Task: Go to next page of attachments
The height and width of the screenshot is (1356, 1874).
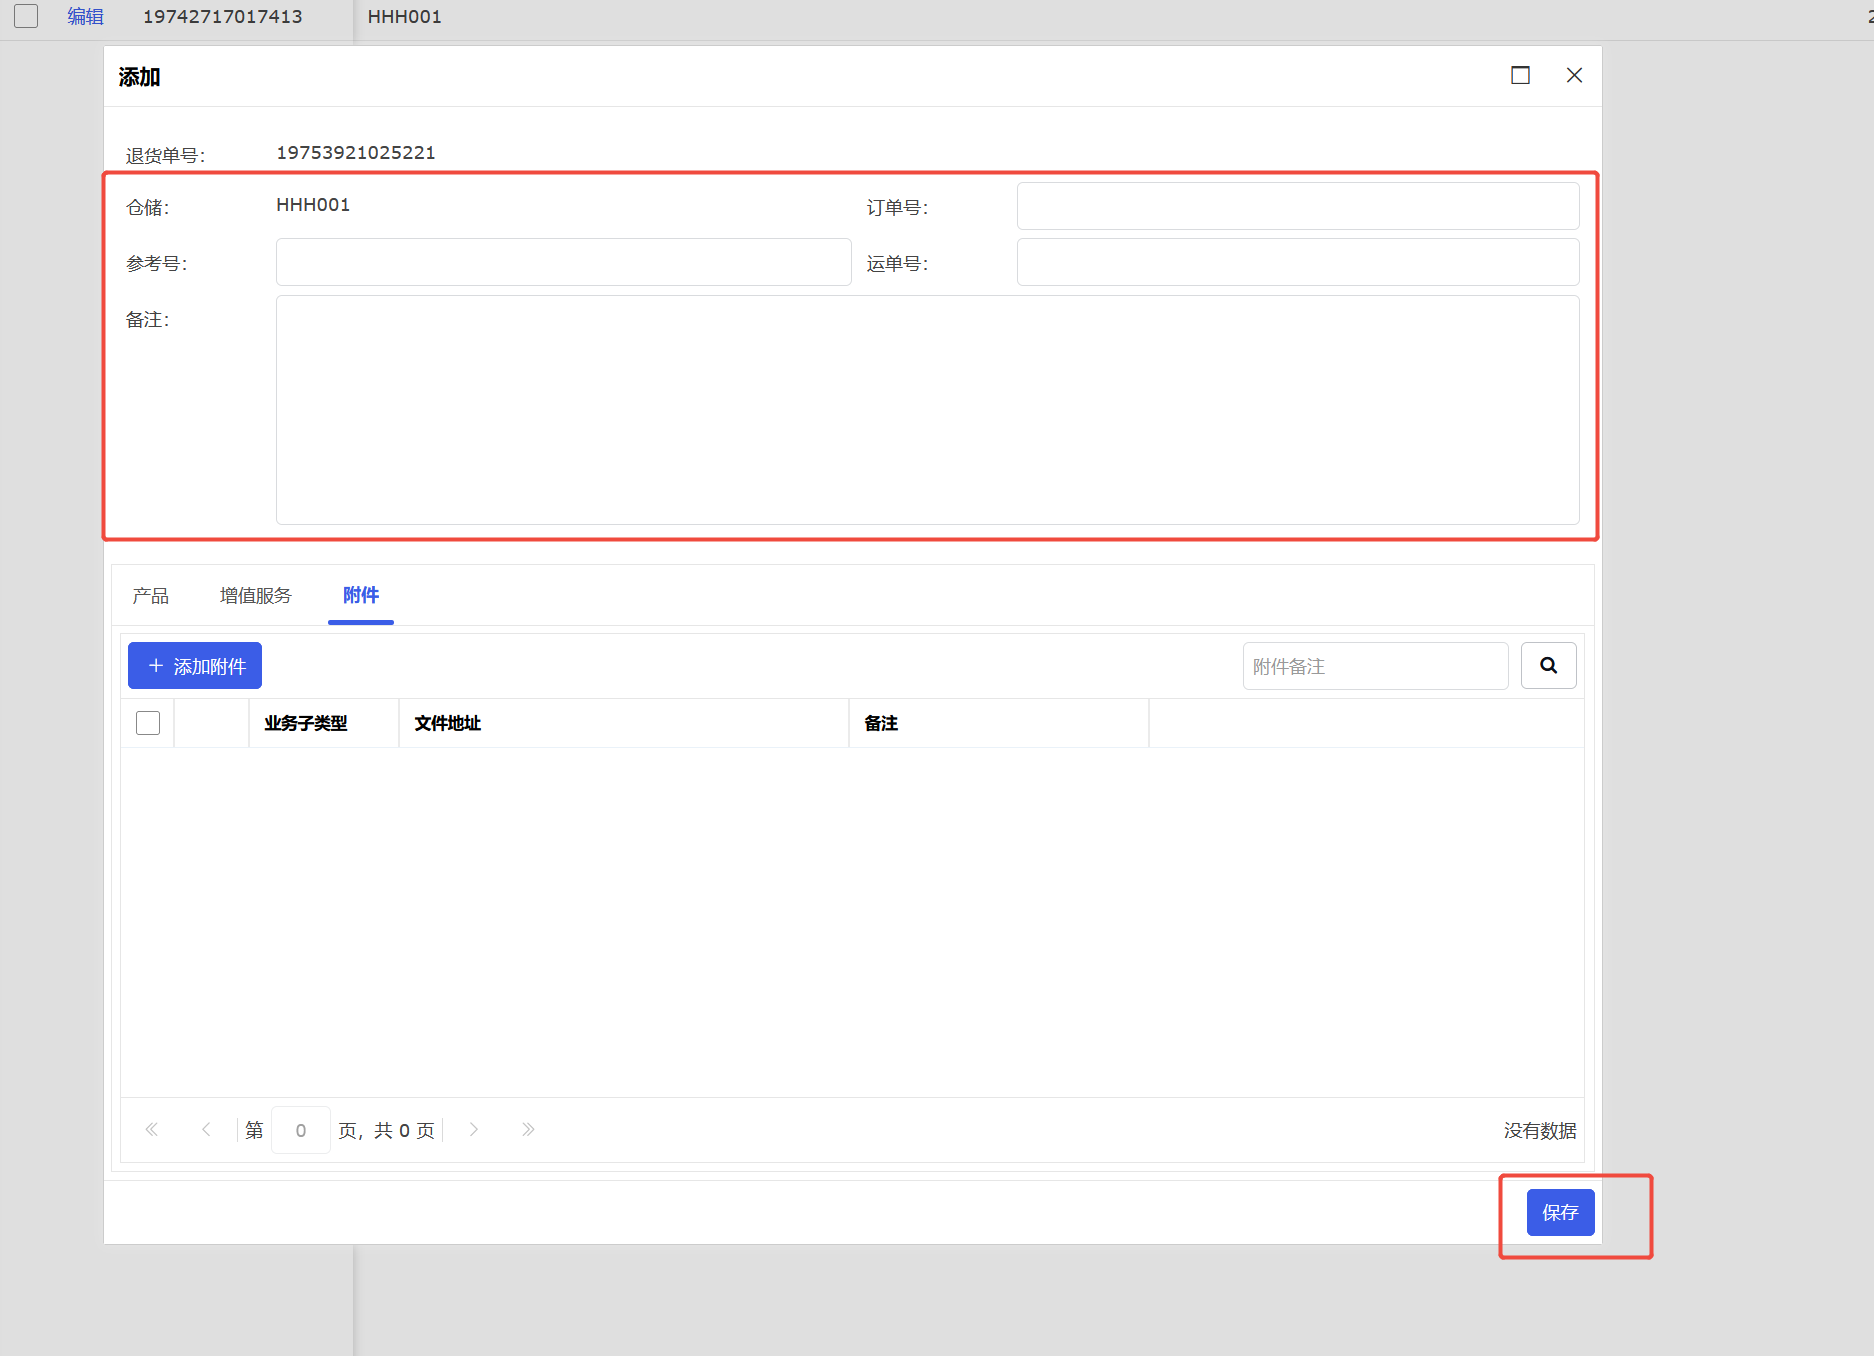Action: (474, 1129)
